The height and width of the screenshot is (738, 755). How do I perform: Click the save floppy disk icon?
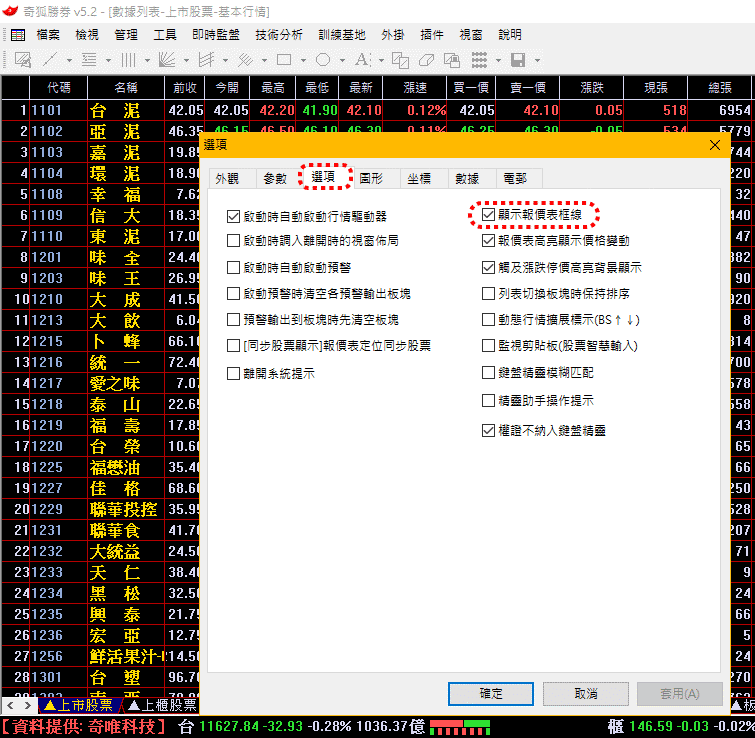pos(518,60)
